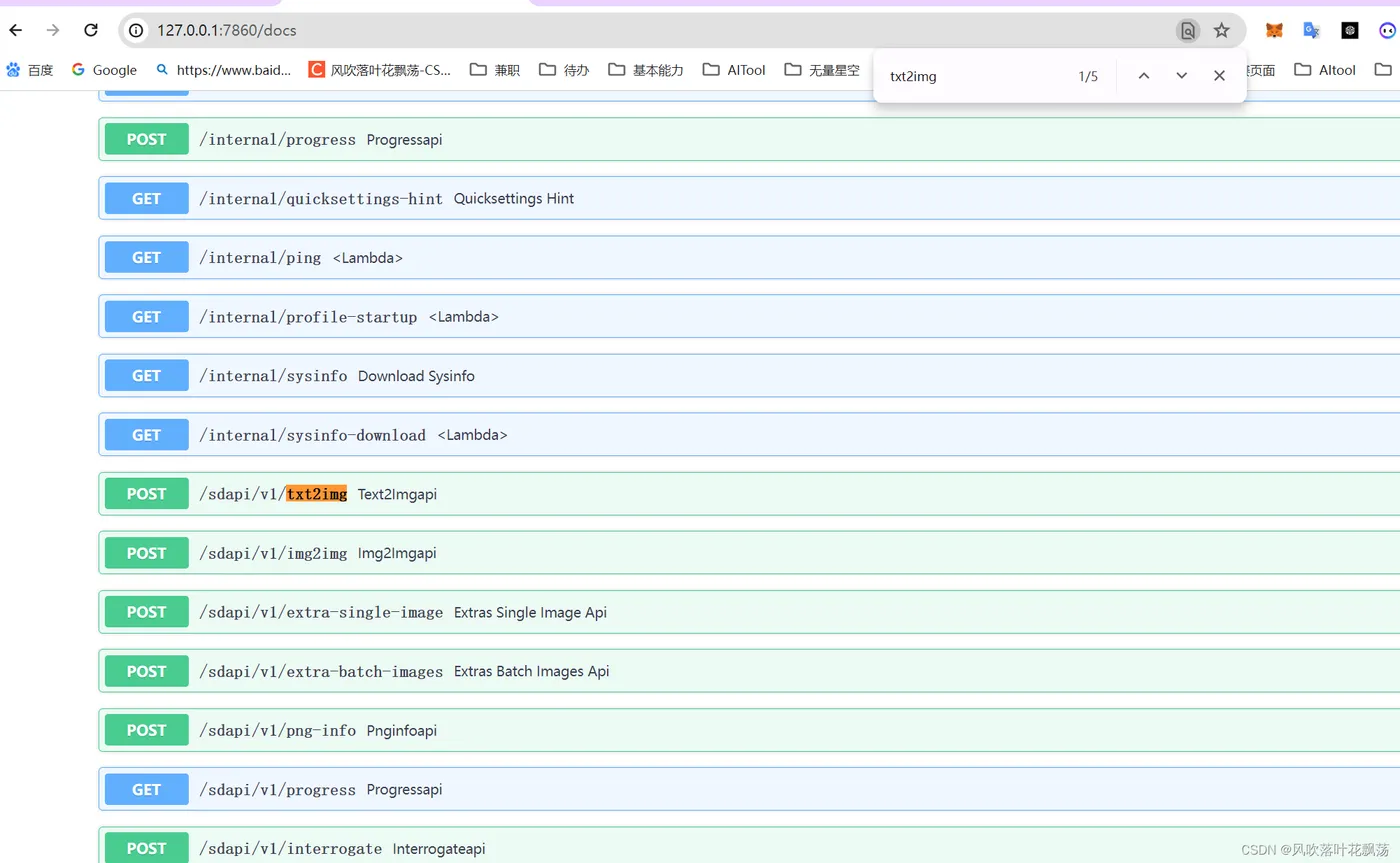
Task: Click the browser back arrow
Action: coord(15,30)
